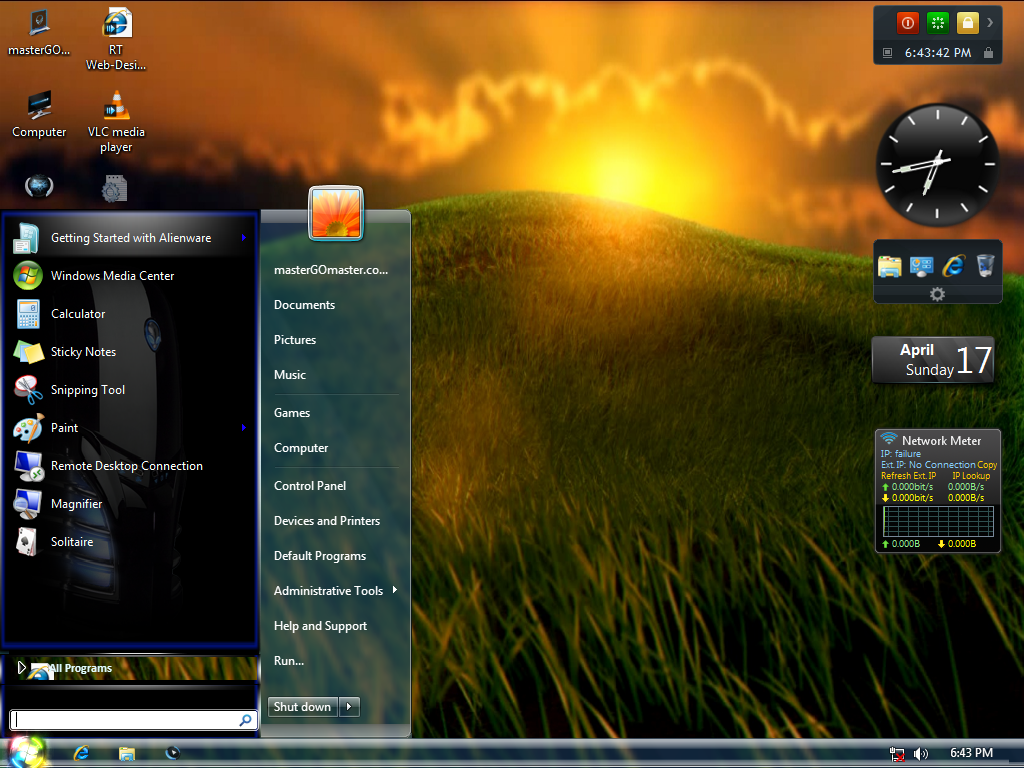Open the launcher gadget settings gear
This screenshot has height=768, width=1024.
(937, 295)
